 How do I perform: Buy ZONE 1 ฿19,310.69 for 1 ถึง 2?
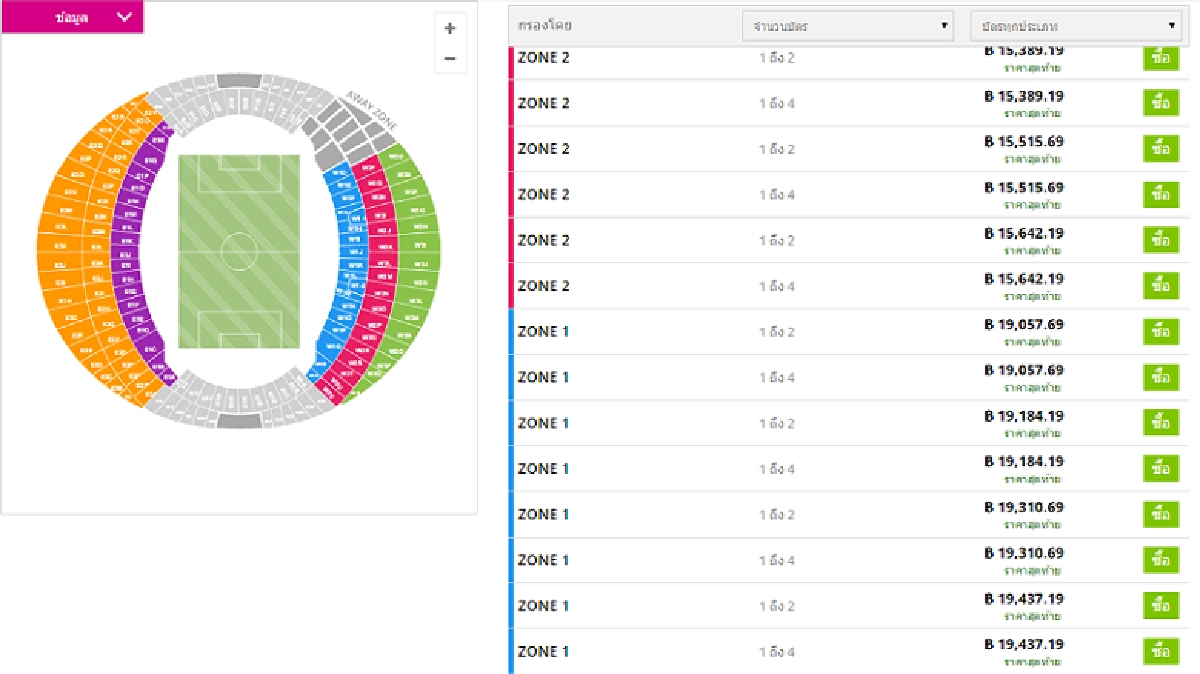tap(1160, 515)
